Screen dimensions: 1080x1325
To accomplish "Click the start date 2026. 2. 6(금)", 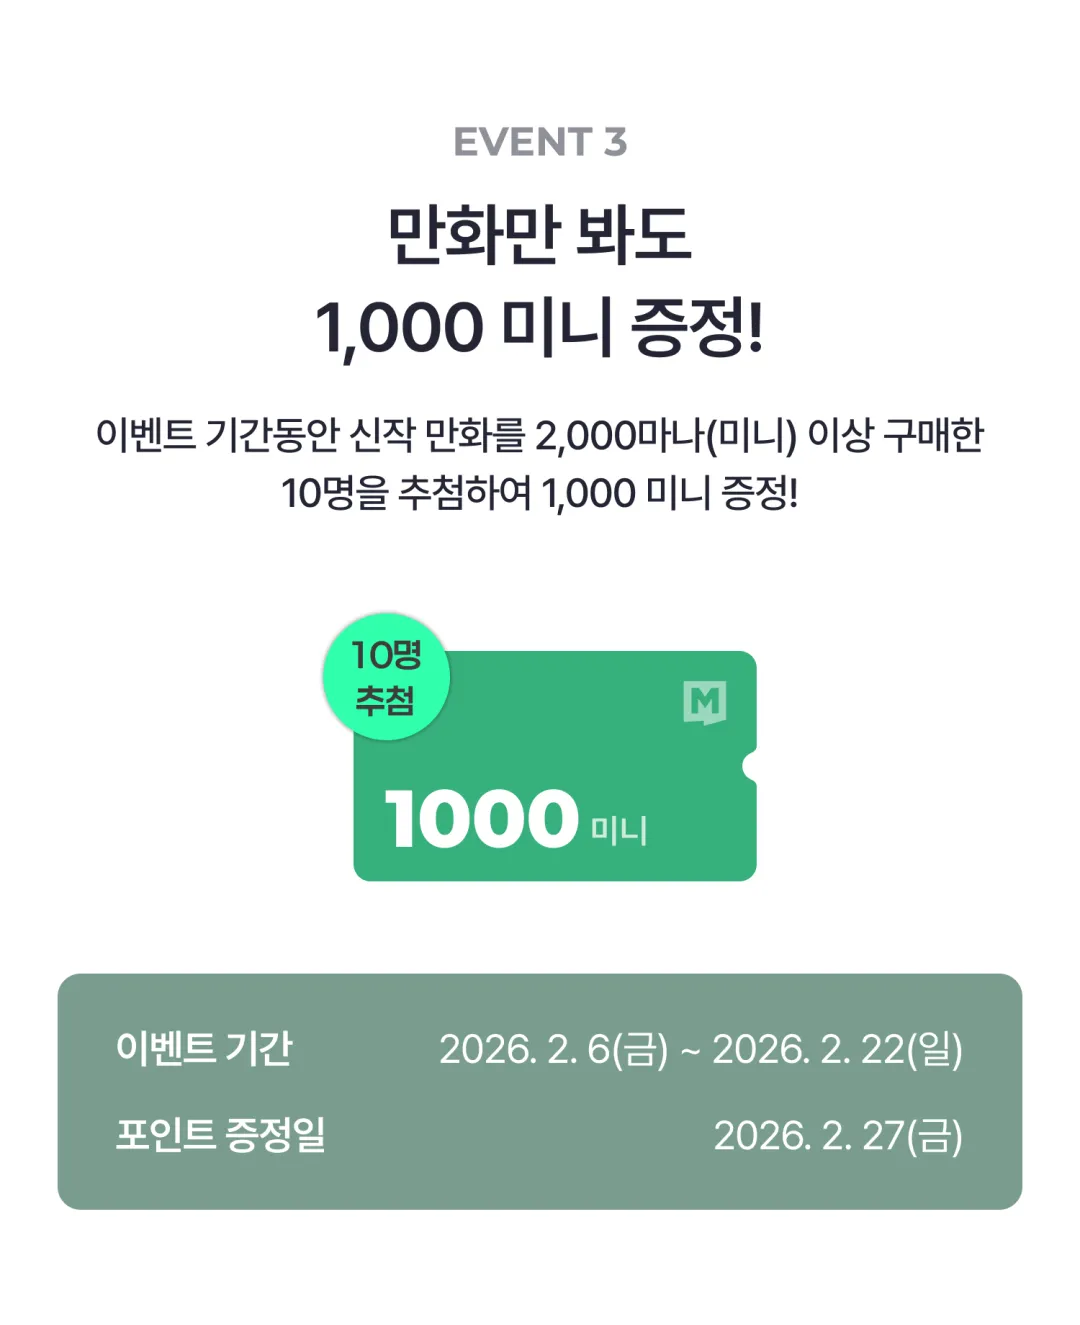I will click(x=553, y=1049).
